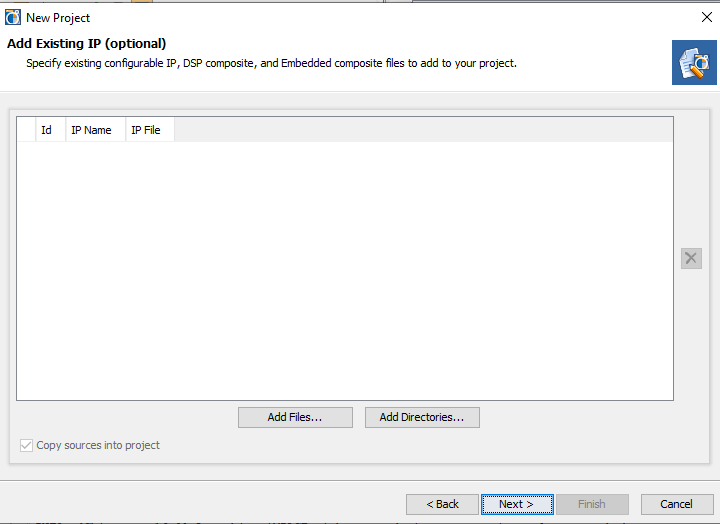This screenshot has height=524, width=720.
Task: Click the Add Directories... button
Action: 422,417
